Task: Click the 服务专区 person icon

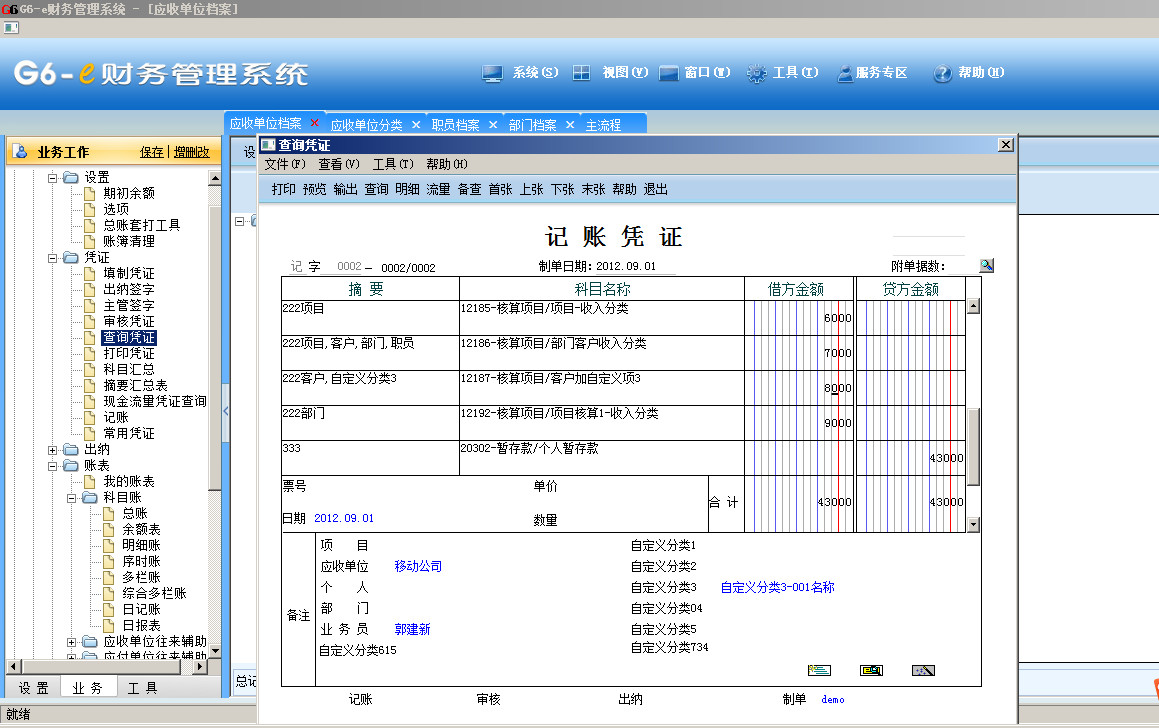Action: [x=845, y=73]
